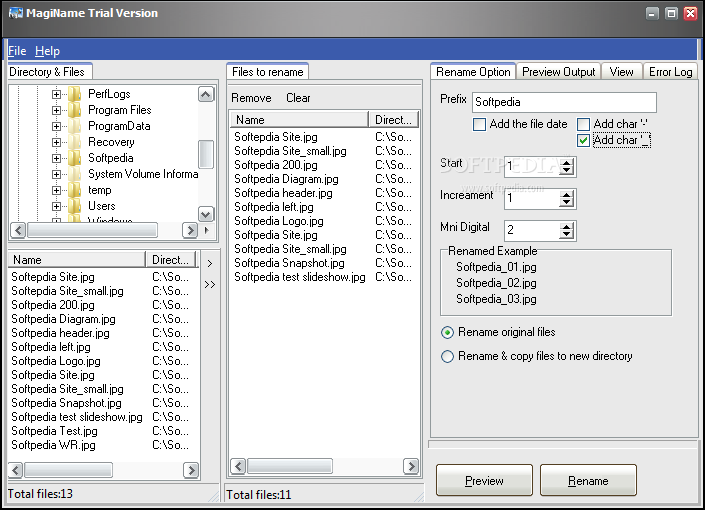Select Softpedia Logo.jpg in source list
Screen dimensions: 705x510
tap(56, 361)
